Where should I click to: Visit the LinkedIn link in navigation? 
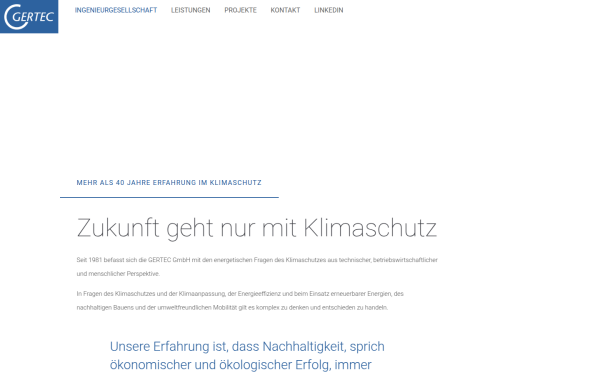tap(329, 10)
